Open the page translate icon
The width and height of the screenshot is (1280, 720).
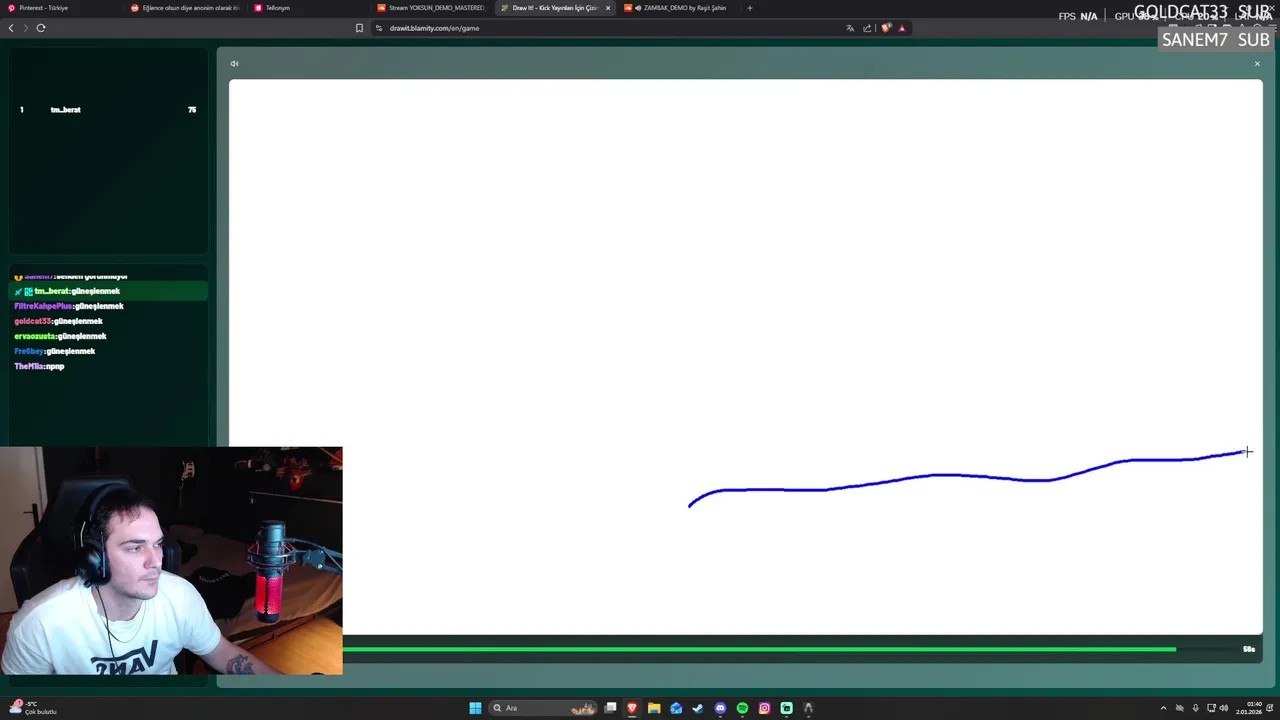(x=850, y=28)
